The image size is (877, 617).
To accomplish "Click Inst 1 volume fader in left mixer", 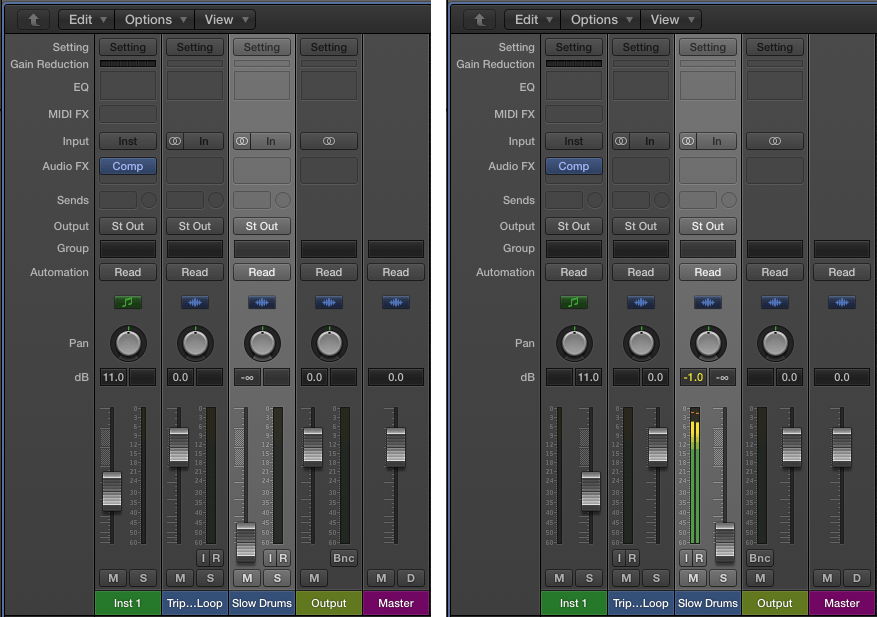I will click(x=112, y=491).
